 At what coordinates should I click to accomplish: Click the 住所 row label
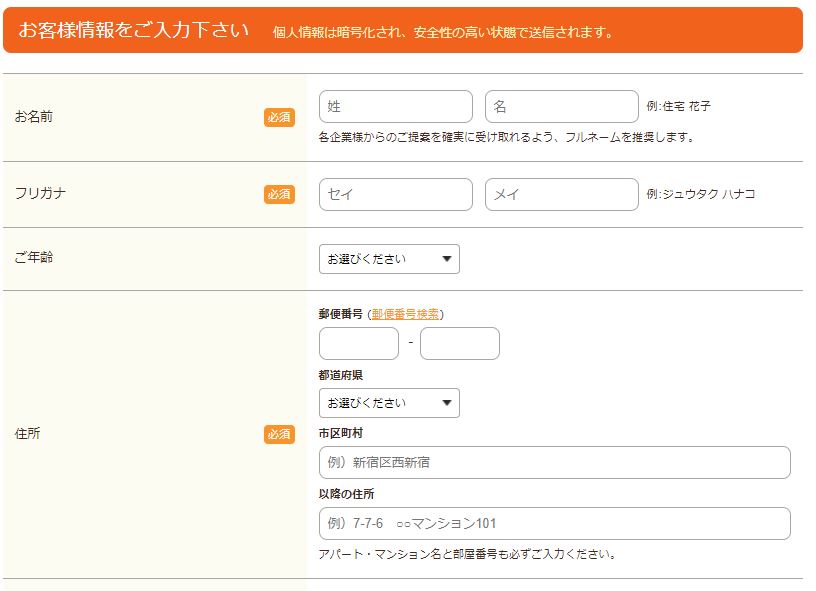(x=28, y=434)
